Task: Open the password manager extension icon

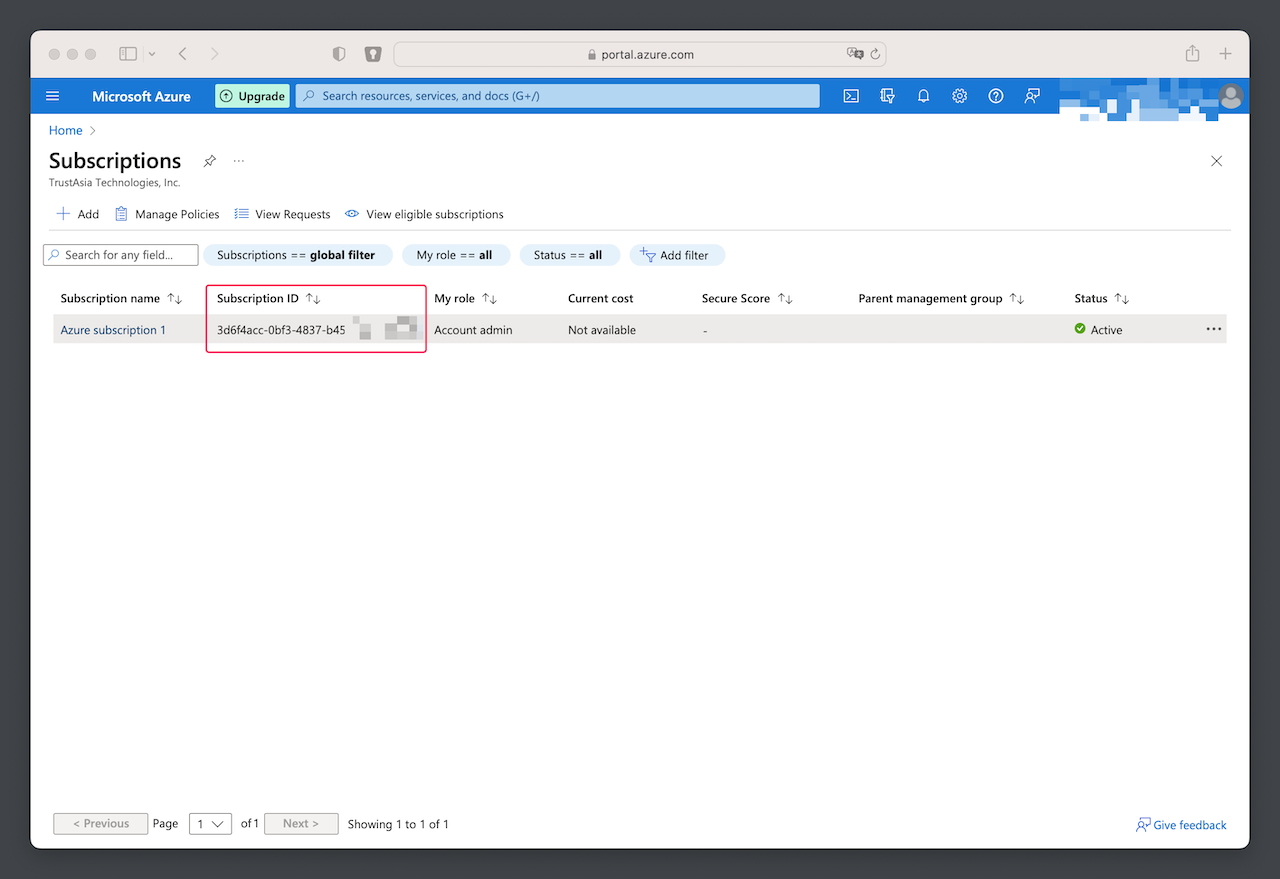Action: point(373,54)
